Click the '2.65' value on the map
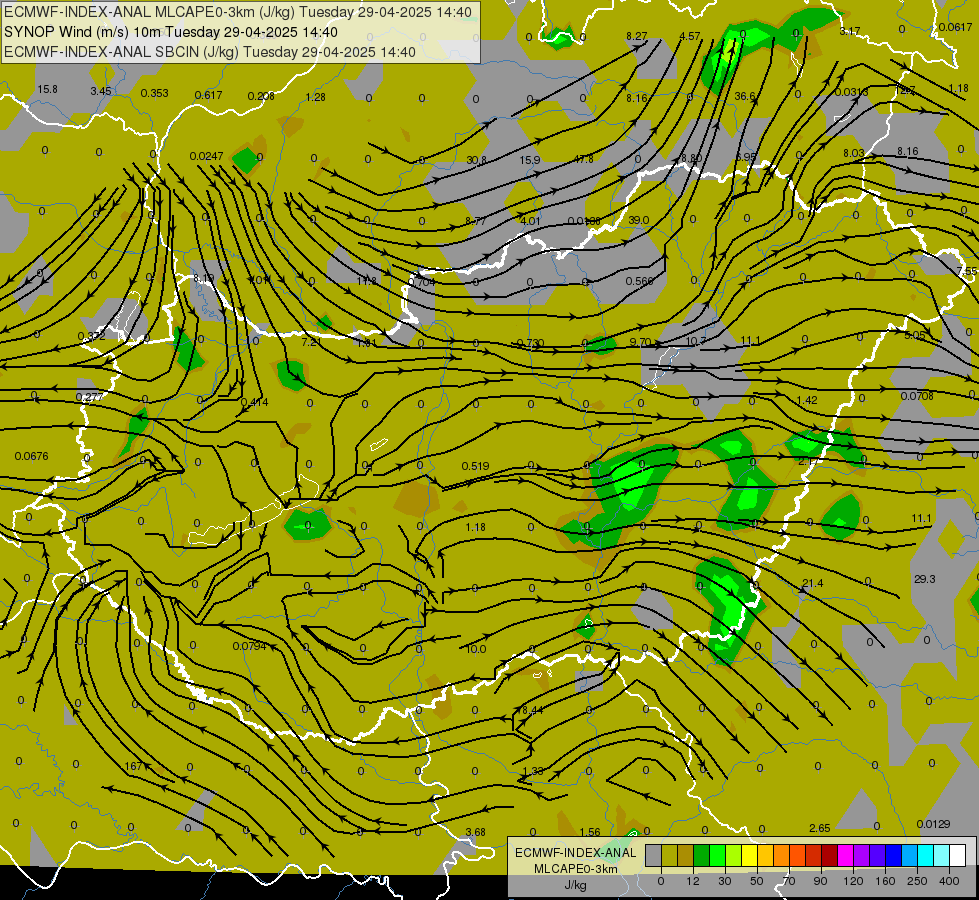Screen dimensions: 979x900 coord(819,828)
